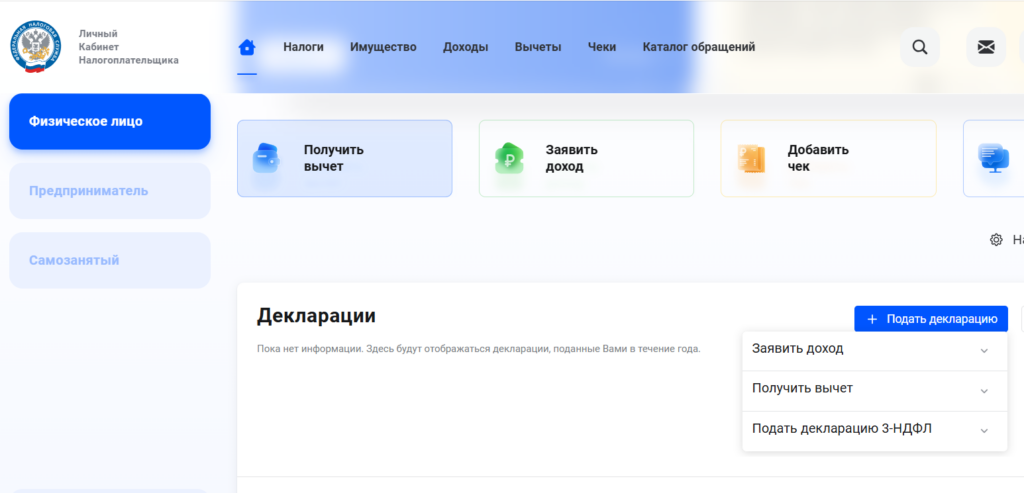Screen dimensions: 1024x493
Task: Go to the Доходы section
Action: pos(465,47)
